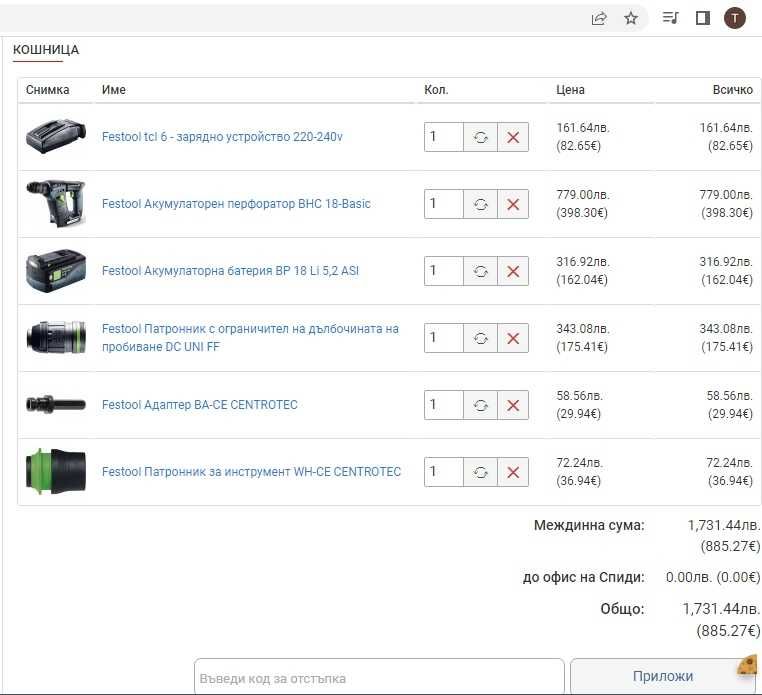Delete perforator BHC 18-Basic from cart

(x=513, y=204)
